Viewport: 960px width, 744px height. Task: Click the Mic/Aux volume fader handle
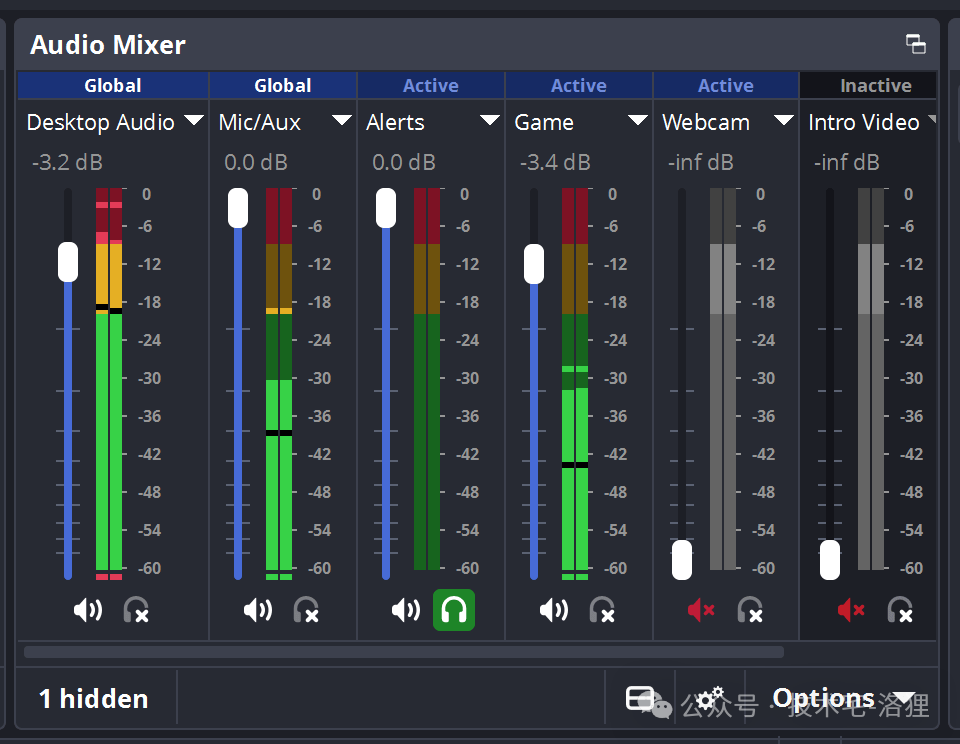coord(238,208)
